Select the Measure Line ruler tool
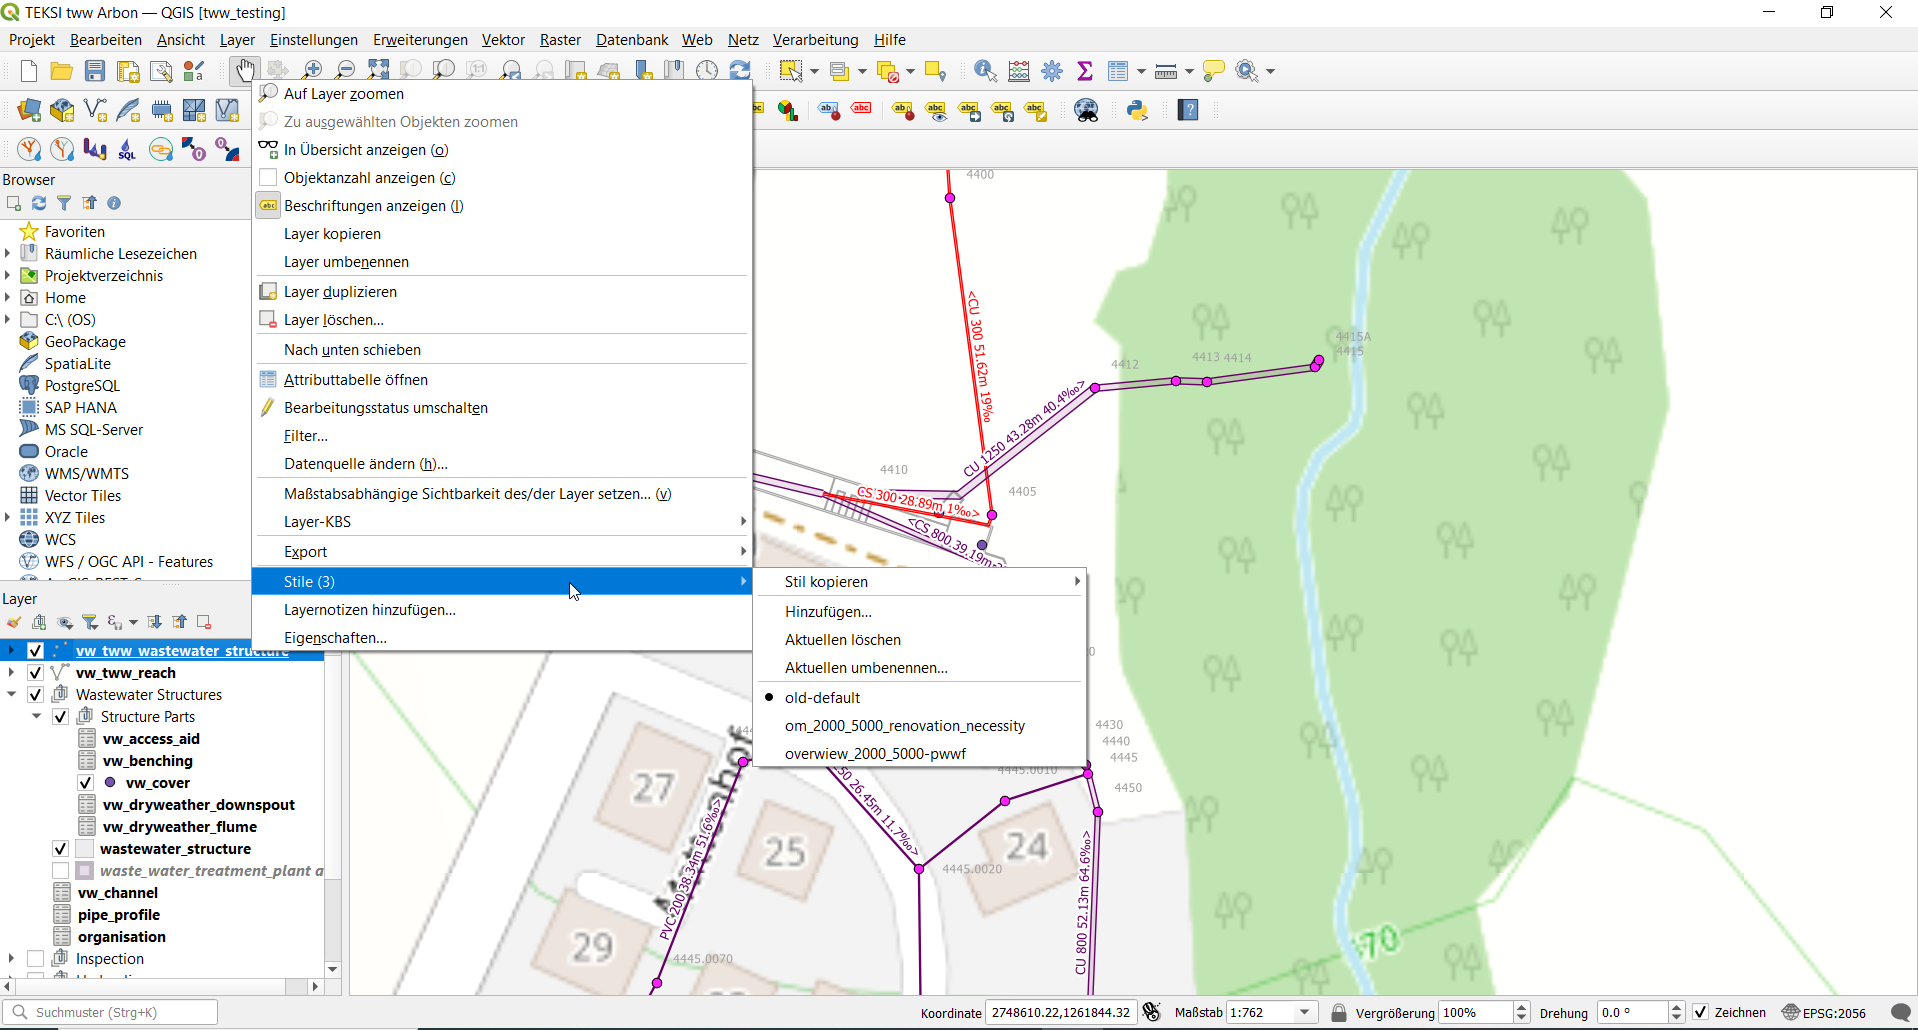This screenshot has width=1918, height=1030. point(1165,71)
